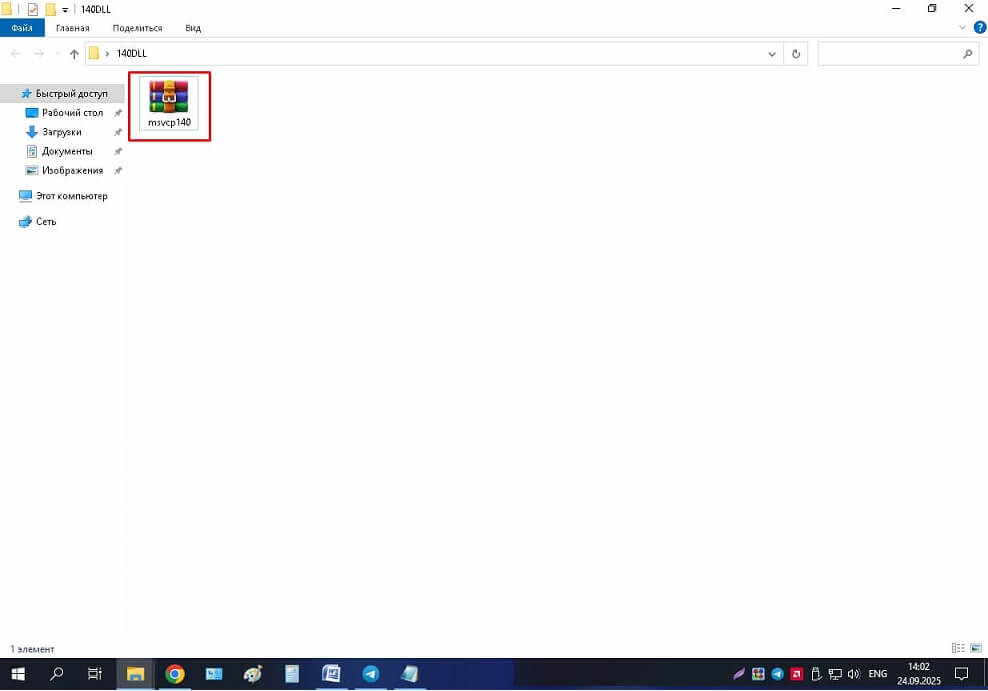Screen dimensions: 988x691
Task: Switch to details list view mode
Action: (x=958, y=648)
